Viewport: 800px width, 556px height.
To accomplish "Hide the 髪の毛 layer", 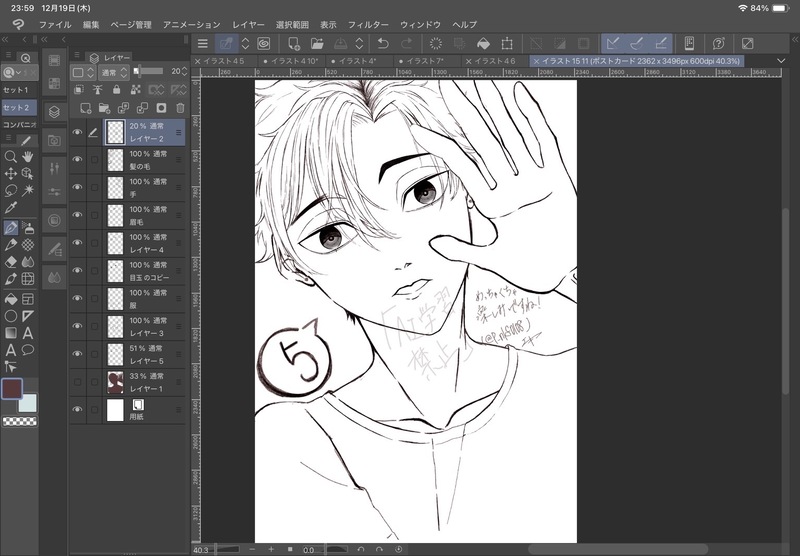I will tap(78, 158).
